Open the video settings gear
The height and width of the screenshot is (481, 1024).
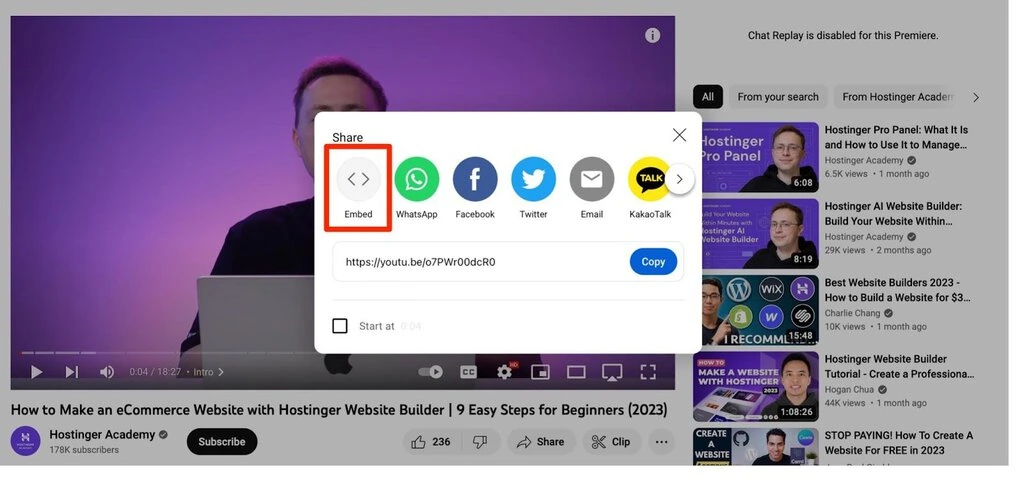[x=504, y=372]
